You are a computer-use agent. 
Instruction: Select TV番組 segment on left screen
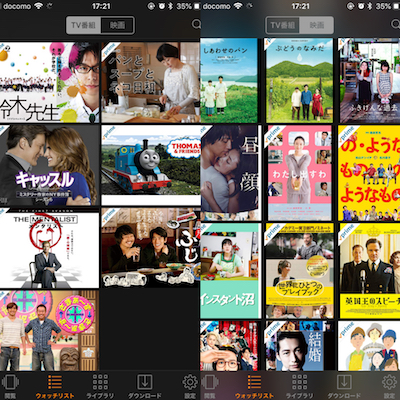click(83, 25)
